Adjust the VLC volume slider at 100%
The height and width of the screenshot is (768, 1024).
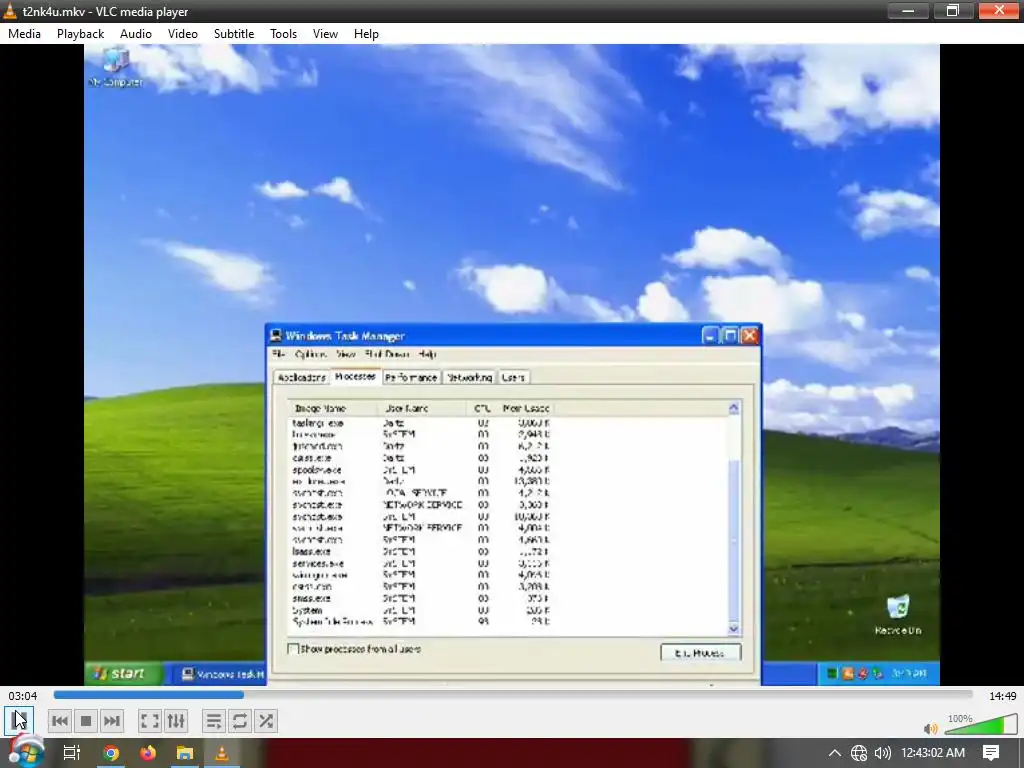coord(981,725)
